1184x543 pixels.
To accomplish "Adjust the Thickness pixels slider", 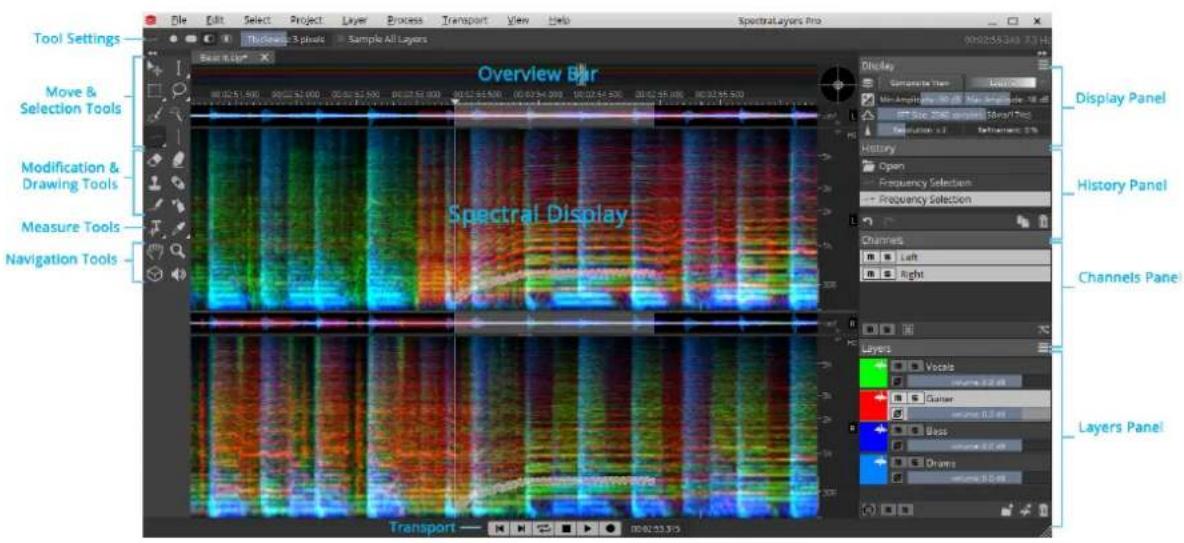I will click(x=286, y=39).
